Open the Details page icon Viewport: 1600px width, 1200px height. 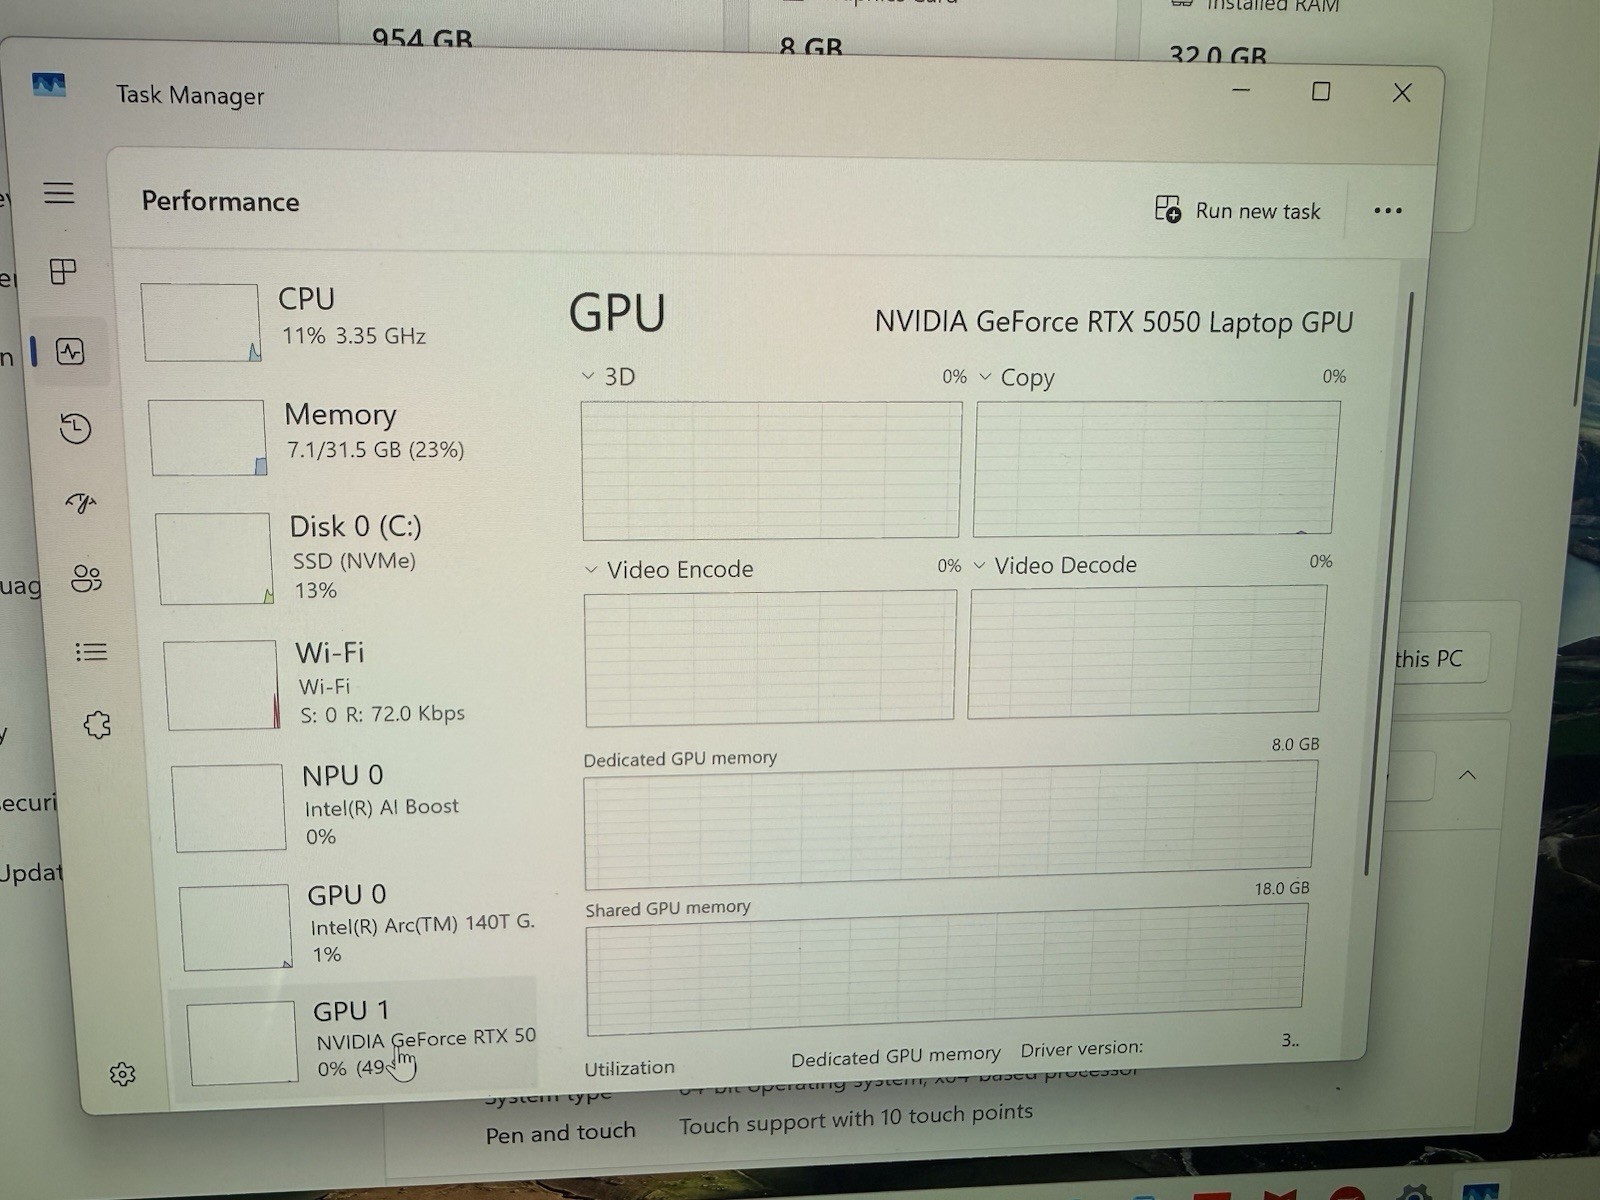pyautogui.click(x=91, y=652)
